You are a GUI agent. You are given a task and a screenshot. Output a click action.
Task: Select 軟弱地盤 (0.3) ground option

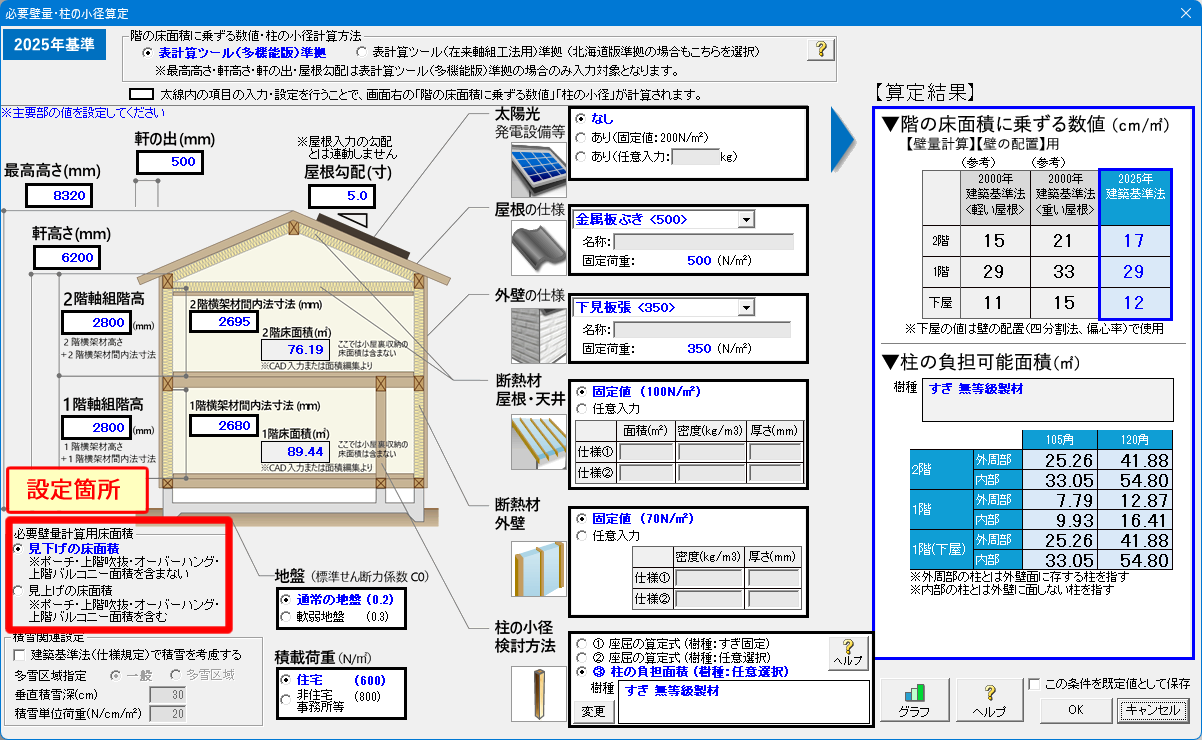(x=287, y=617)
